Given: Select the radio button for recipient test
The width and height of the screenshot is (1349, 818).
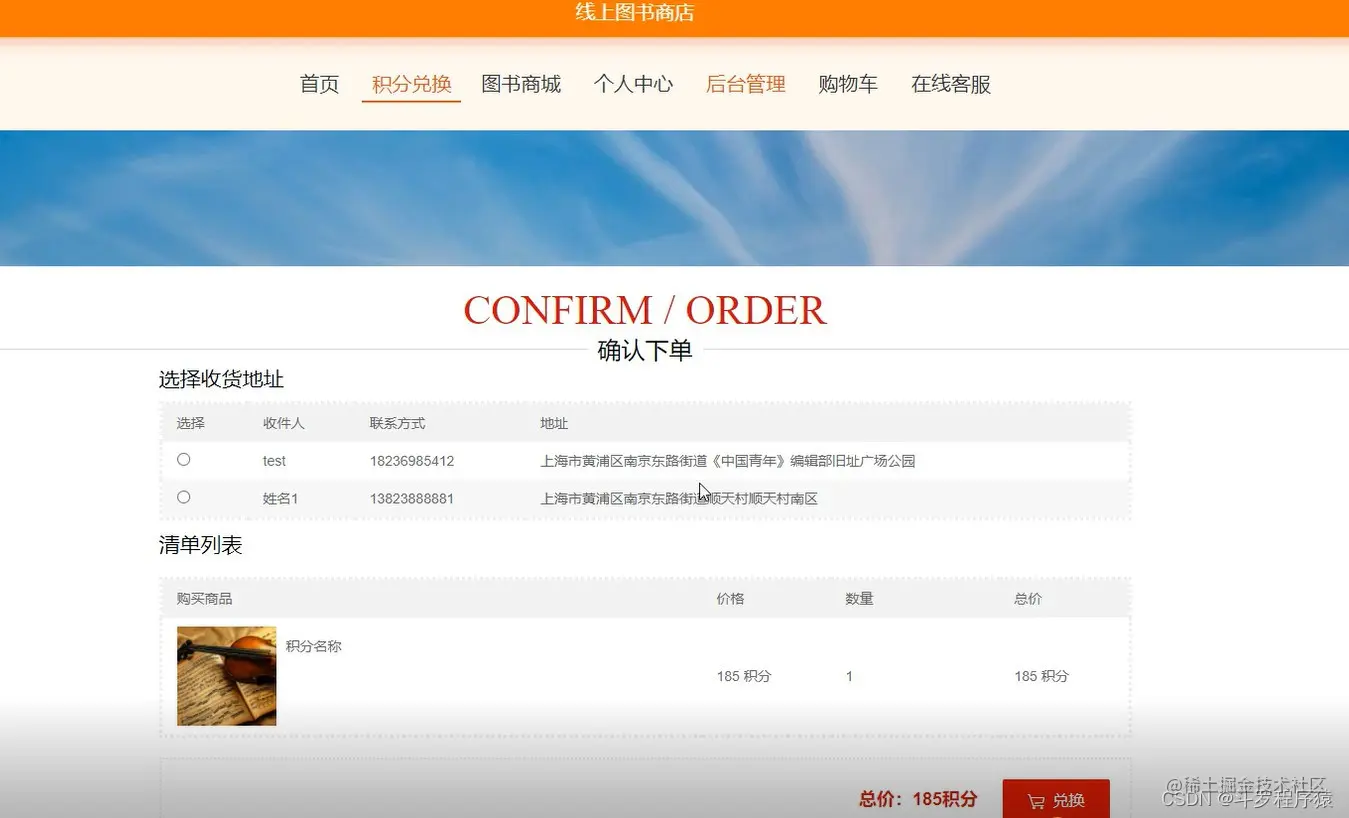Looking at the screenshot, I should (x=183, y=459).
